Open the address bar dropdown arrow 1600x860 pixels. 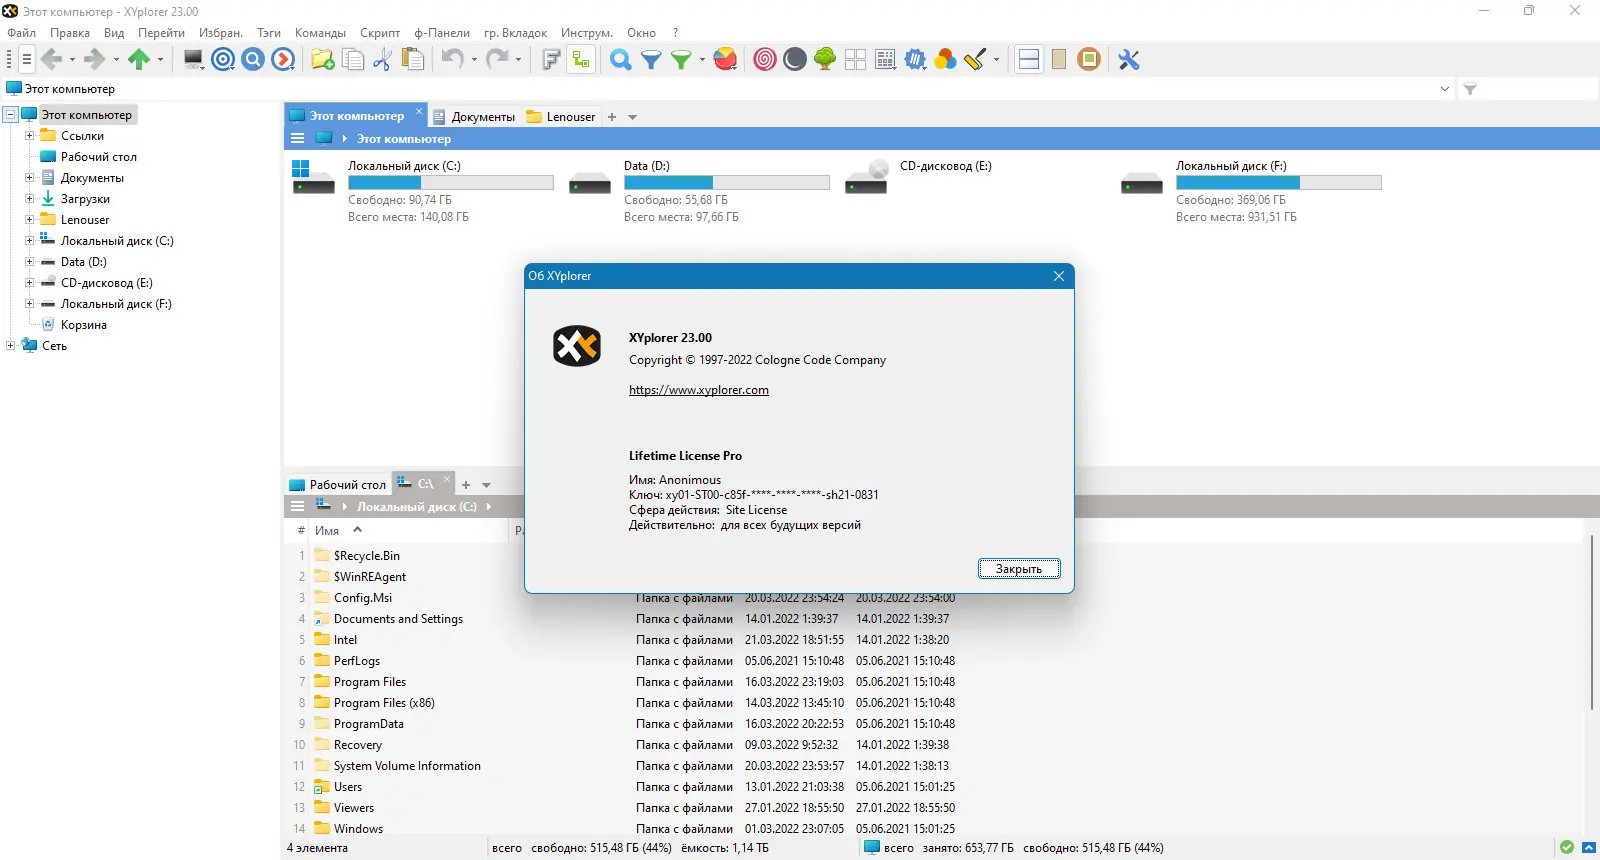(x=1444, y=89)
